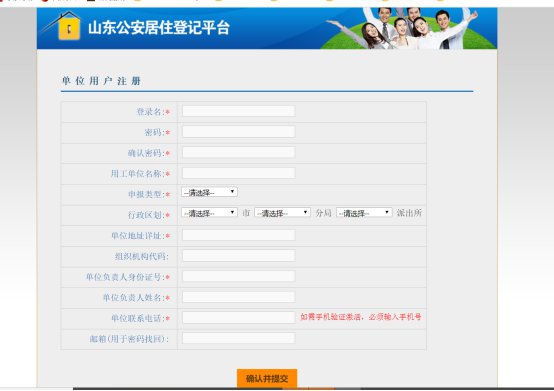Click the orange 确认并提交 button
Screen dimensions: 554x391
267,379
